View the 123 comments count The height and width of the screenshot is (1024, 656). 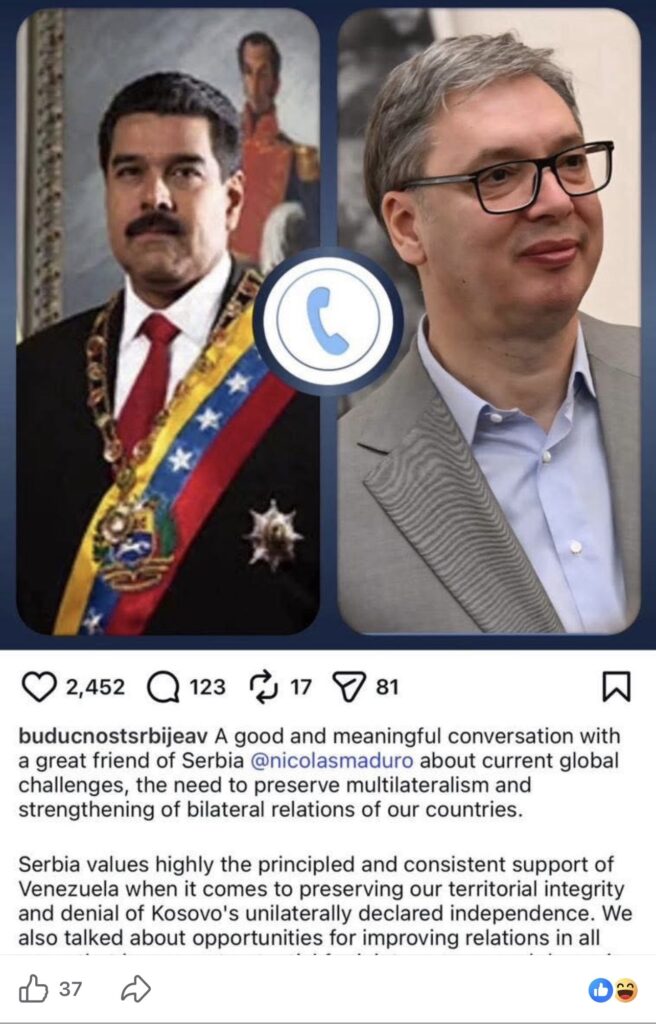[207, 687]
